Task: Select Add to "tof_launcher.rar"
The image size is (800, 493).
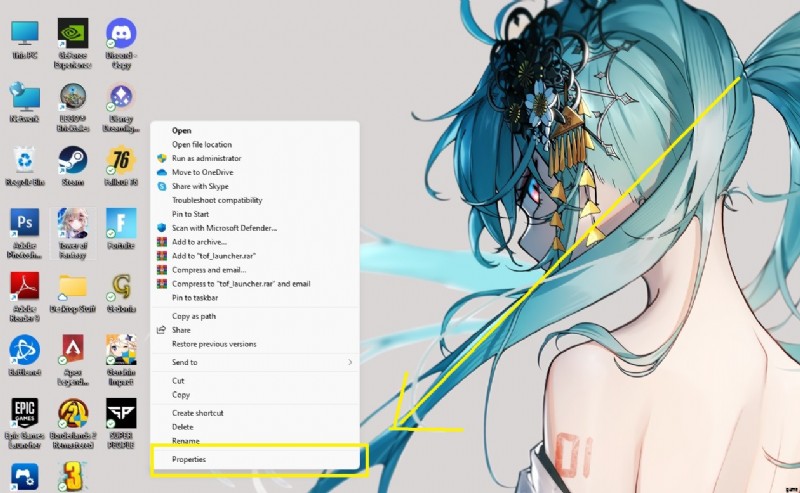Action: [x=215, y=256]
